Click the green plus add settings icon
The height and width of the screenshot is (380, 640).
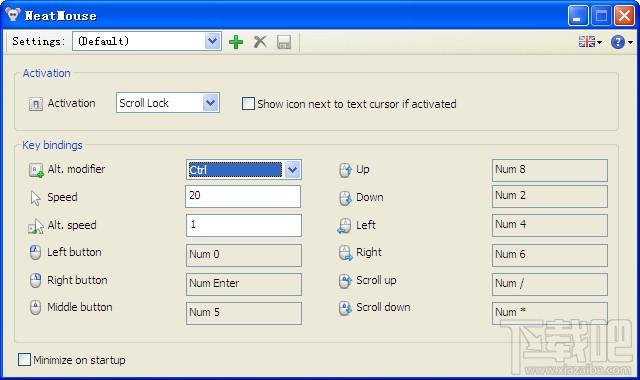(236, 42)
